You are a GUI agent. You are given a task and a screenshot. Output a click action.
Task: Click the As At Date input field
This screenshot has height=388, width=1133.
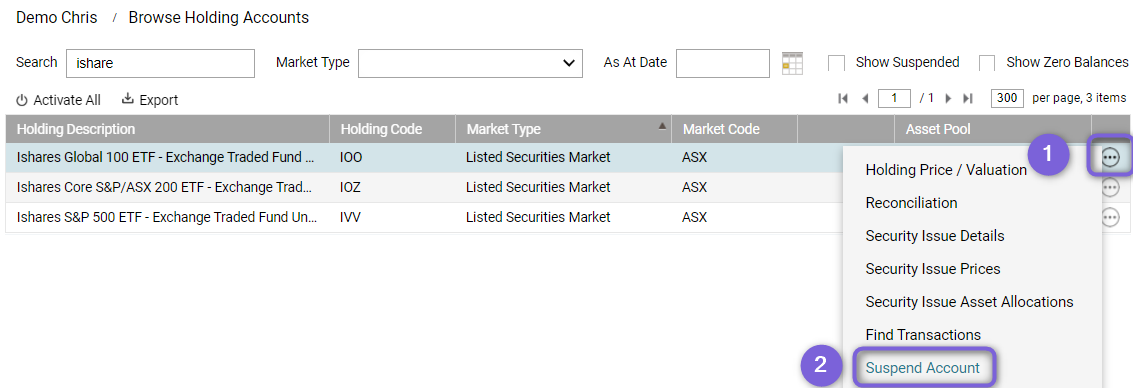(x=723, y=64)
